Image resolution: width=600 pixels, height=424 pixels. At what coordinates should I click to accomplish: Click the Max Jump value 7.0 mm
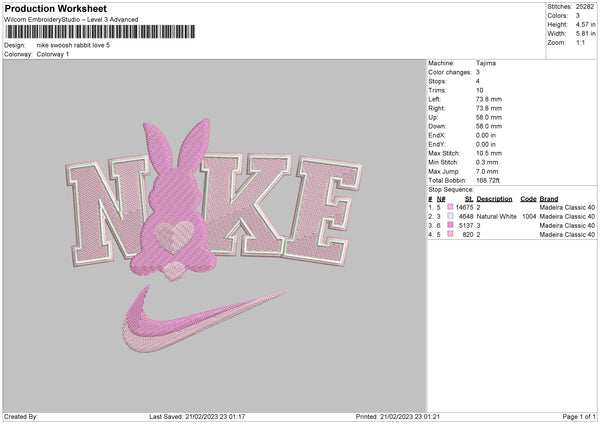[487, 171]
